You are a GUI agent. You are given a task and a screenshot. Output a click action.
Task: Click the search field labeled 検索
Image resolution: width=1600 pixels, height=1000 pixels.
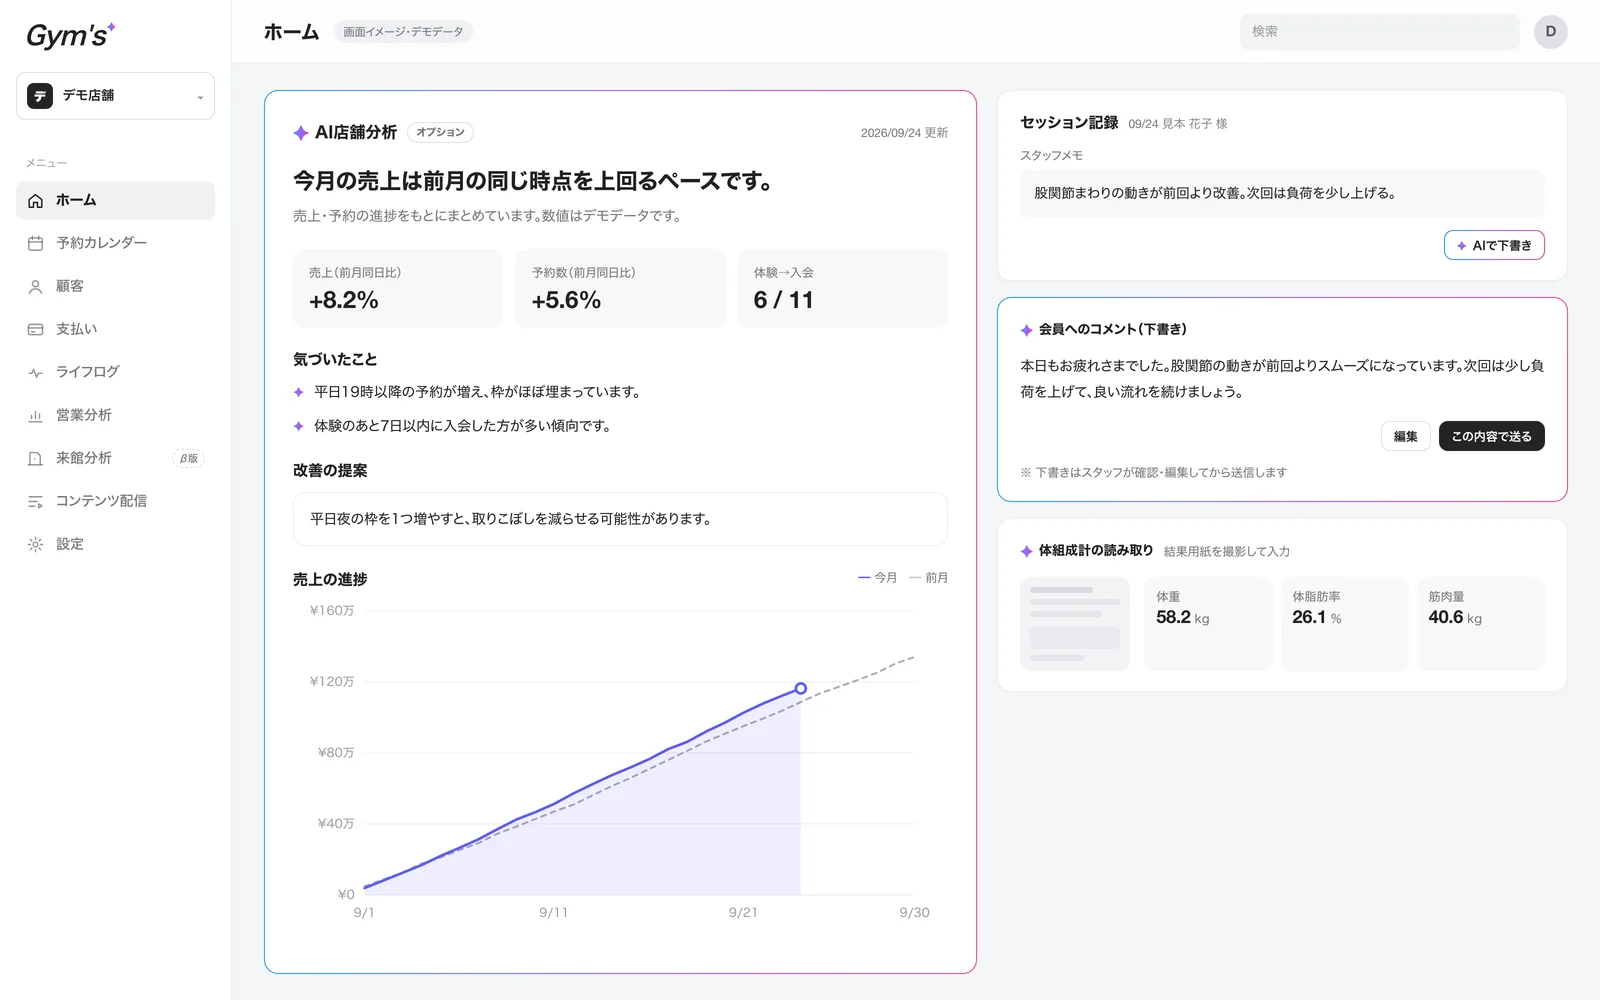pos(1379,32)
